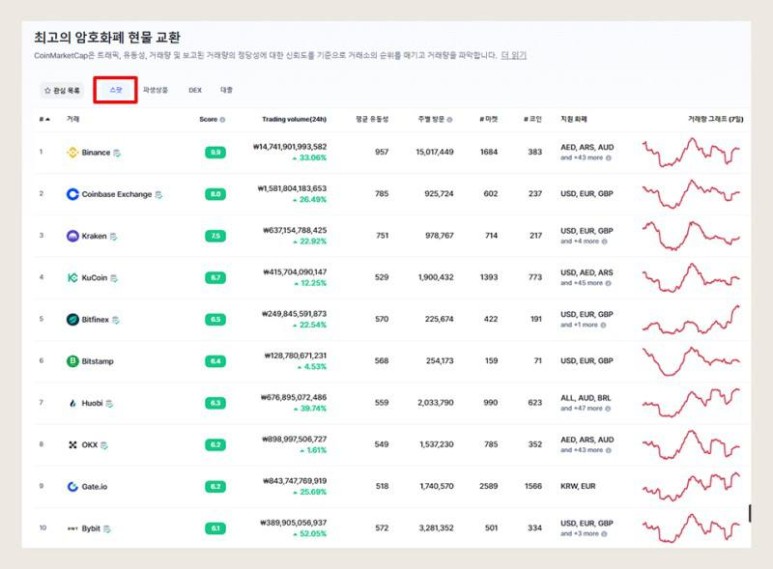Sort by # markets (# 마켓) header
Viewport: 773px width, 569px height.
point(489,119)
